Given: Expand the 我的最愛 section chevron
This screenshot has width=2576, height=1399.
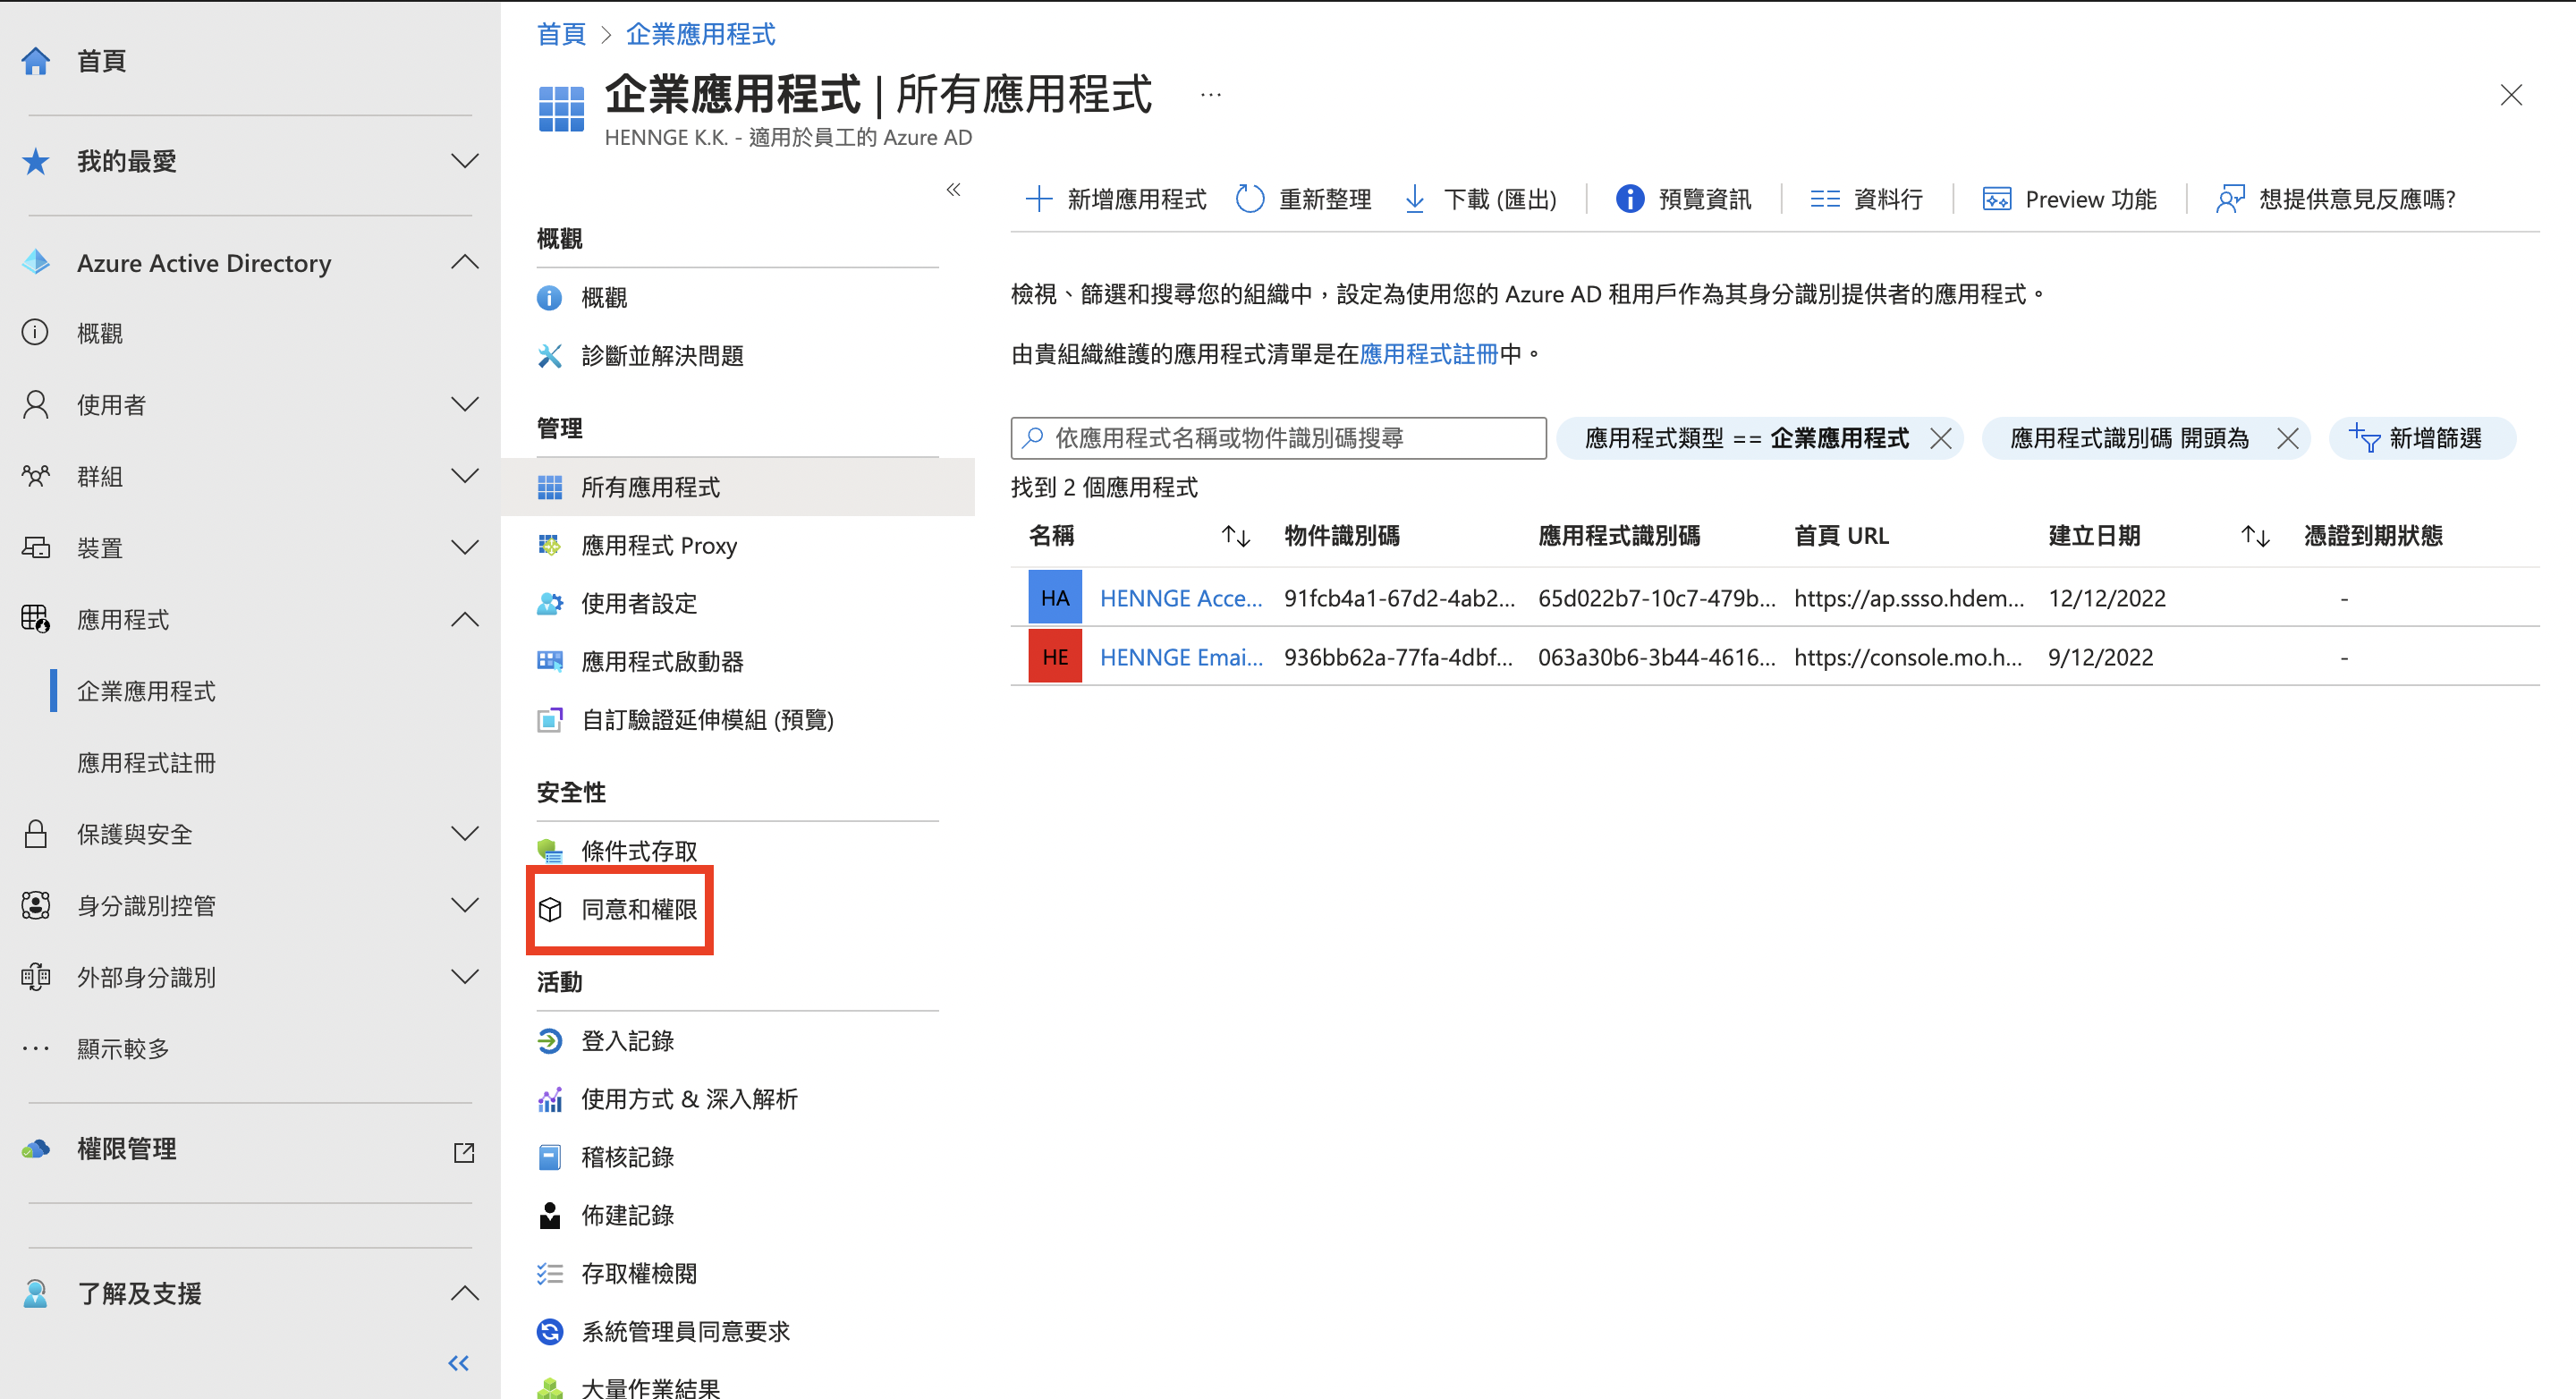Looking at the screenshot, I should pyautogui.click(x=465, y=161).
